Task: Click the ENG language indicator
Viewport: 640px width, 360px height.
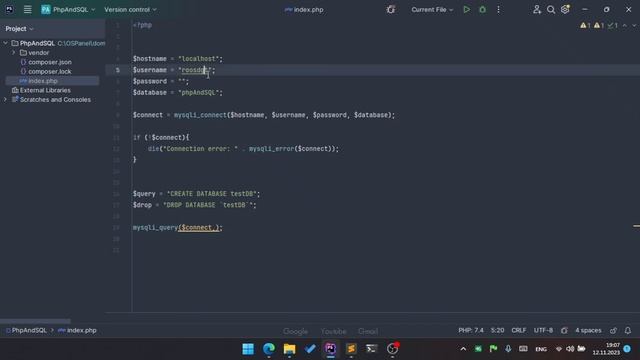Action: 541,349
